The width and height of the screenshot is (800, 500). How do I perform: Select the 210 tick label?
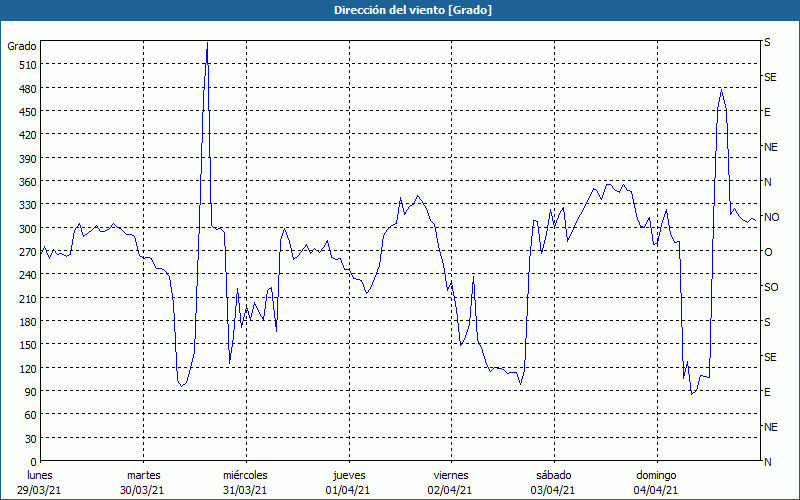(x=27, y=298)
